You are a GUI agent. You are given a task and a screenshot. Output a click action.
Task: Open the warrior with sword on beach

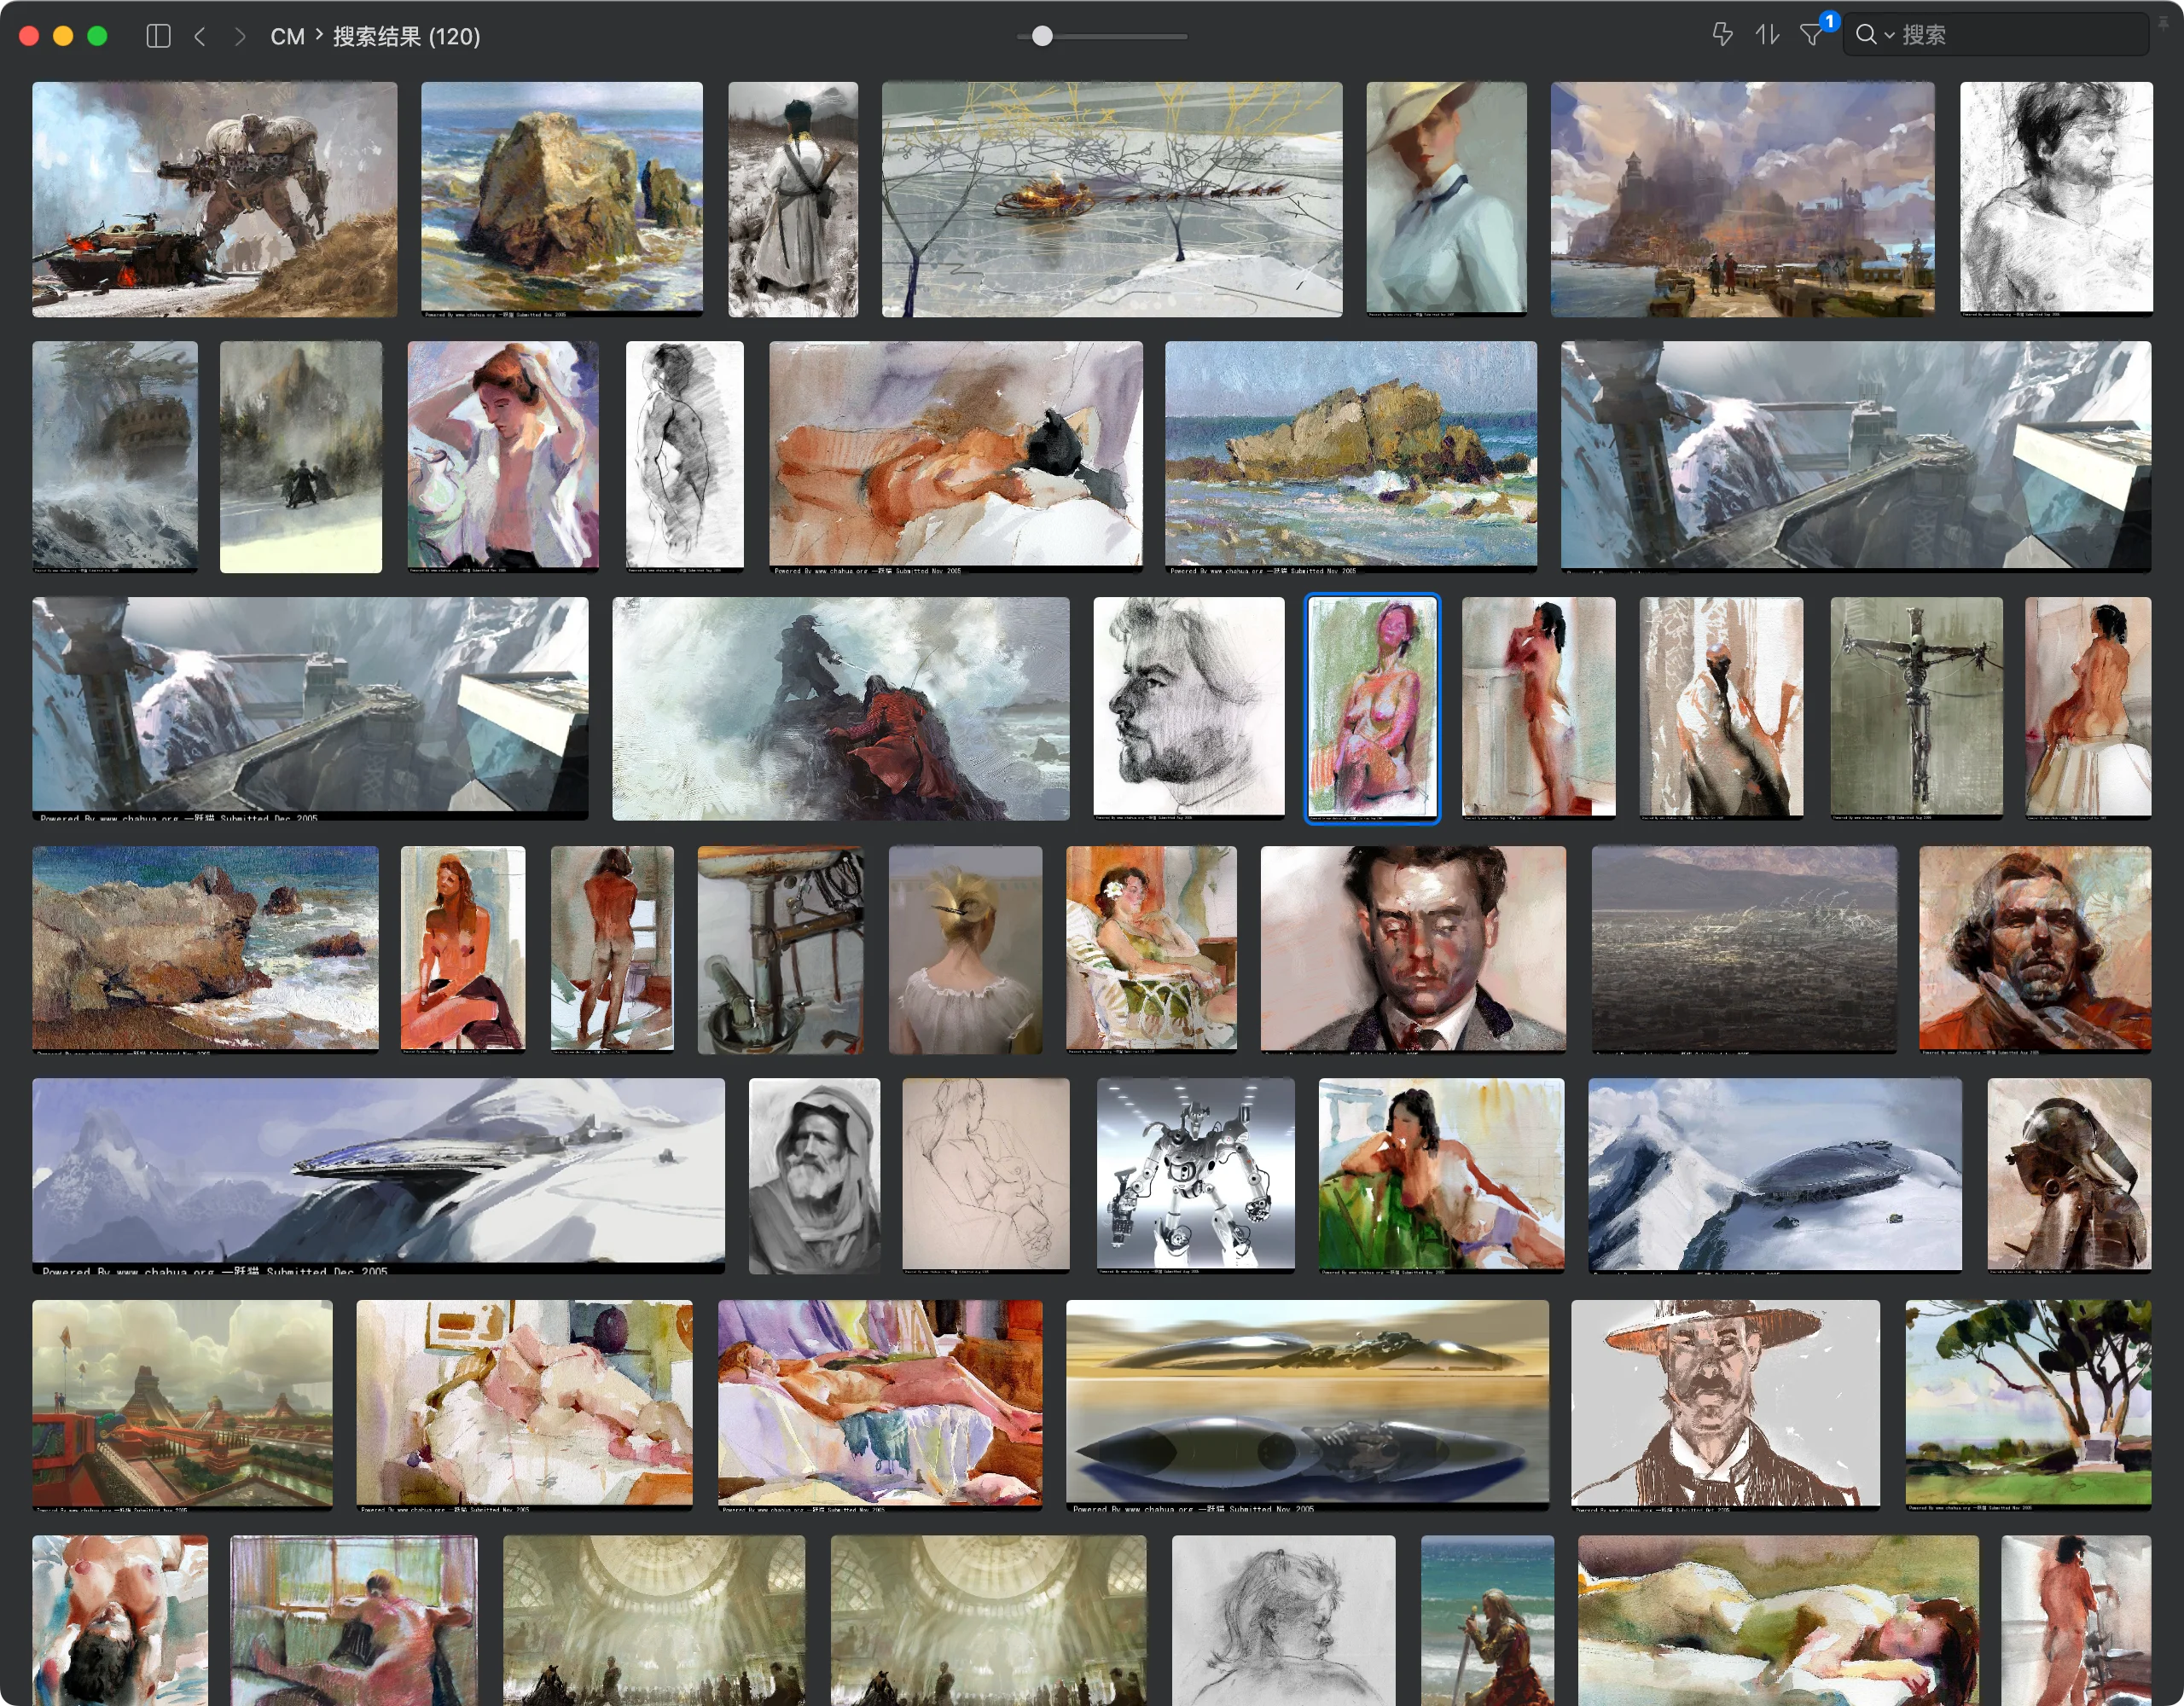pyautogui.click(x=1487, y=1620)
